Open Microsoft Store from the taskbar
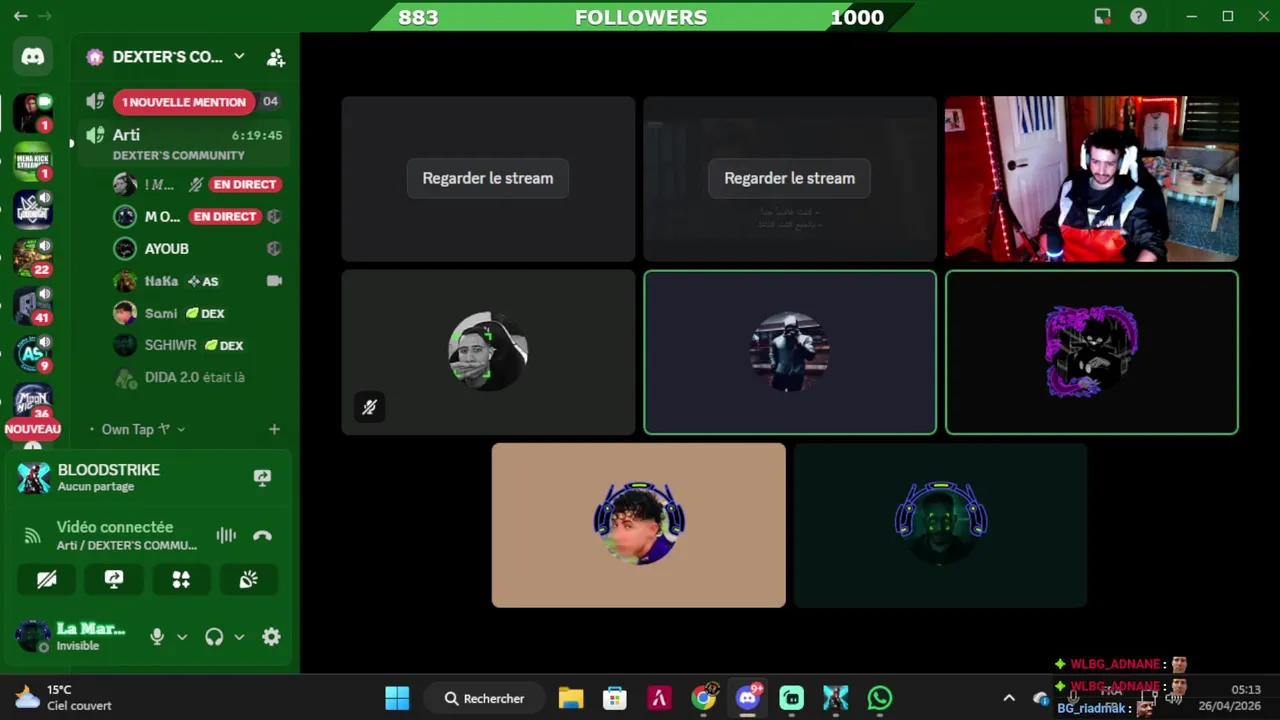 click(x=615, y=698)
